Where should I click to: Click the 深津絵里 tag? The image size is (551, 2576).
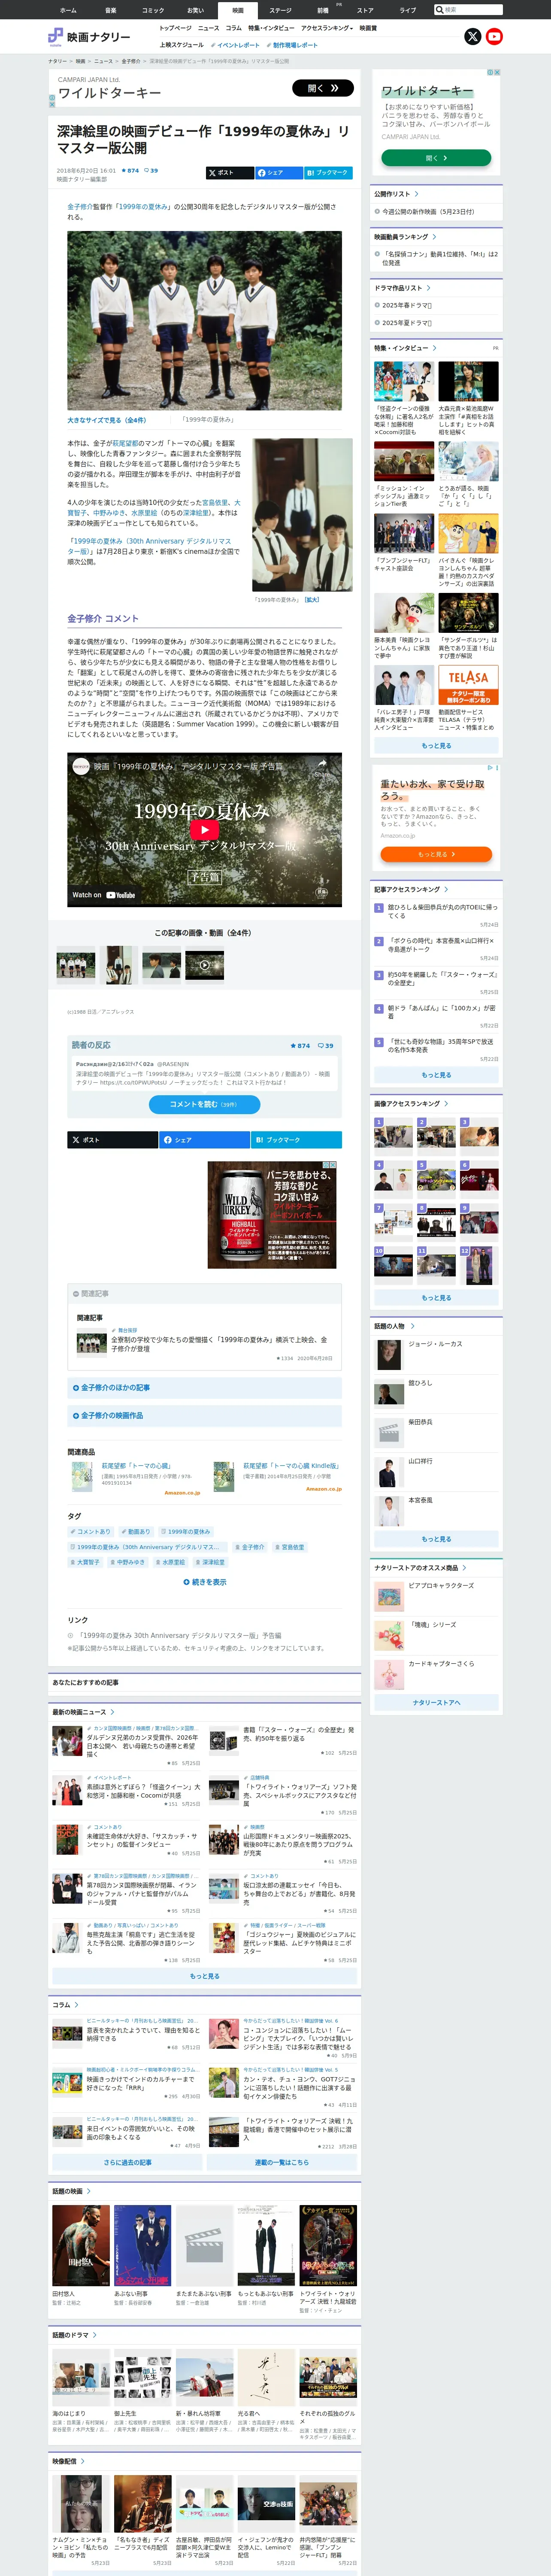click(x=210, y=1562)
